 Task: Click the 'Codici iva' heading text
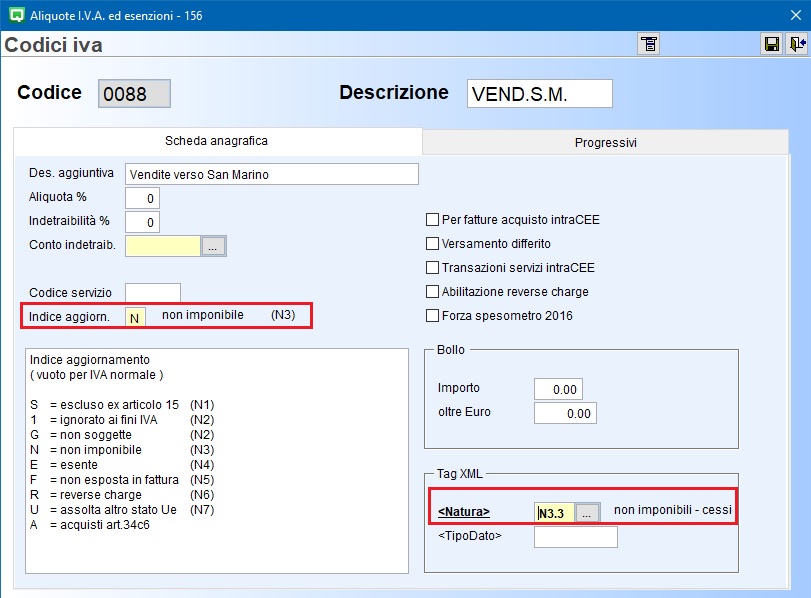pos(53,45)
